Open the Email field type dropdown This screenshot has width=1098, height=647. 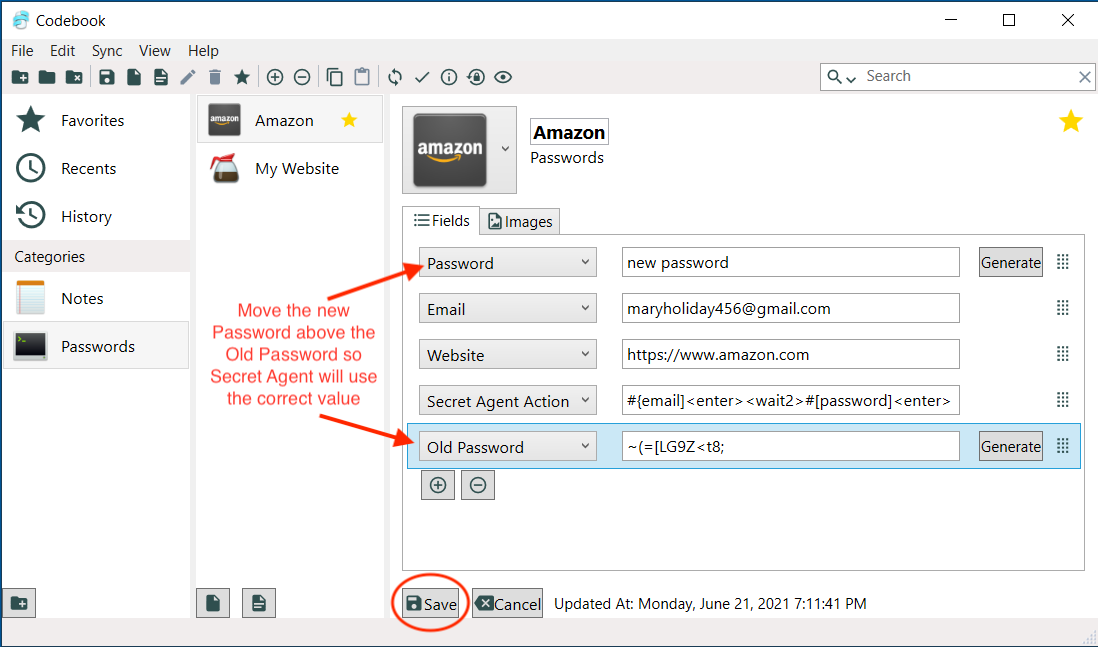(x=508, y=308)
